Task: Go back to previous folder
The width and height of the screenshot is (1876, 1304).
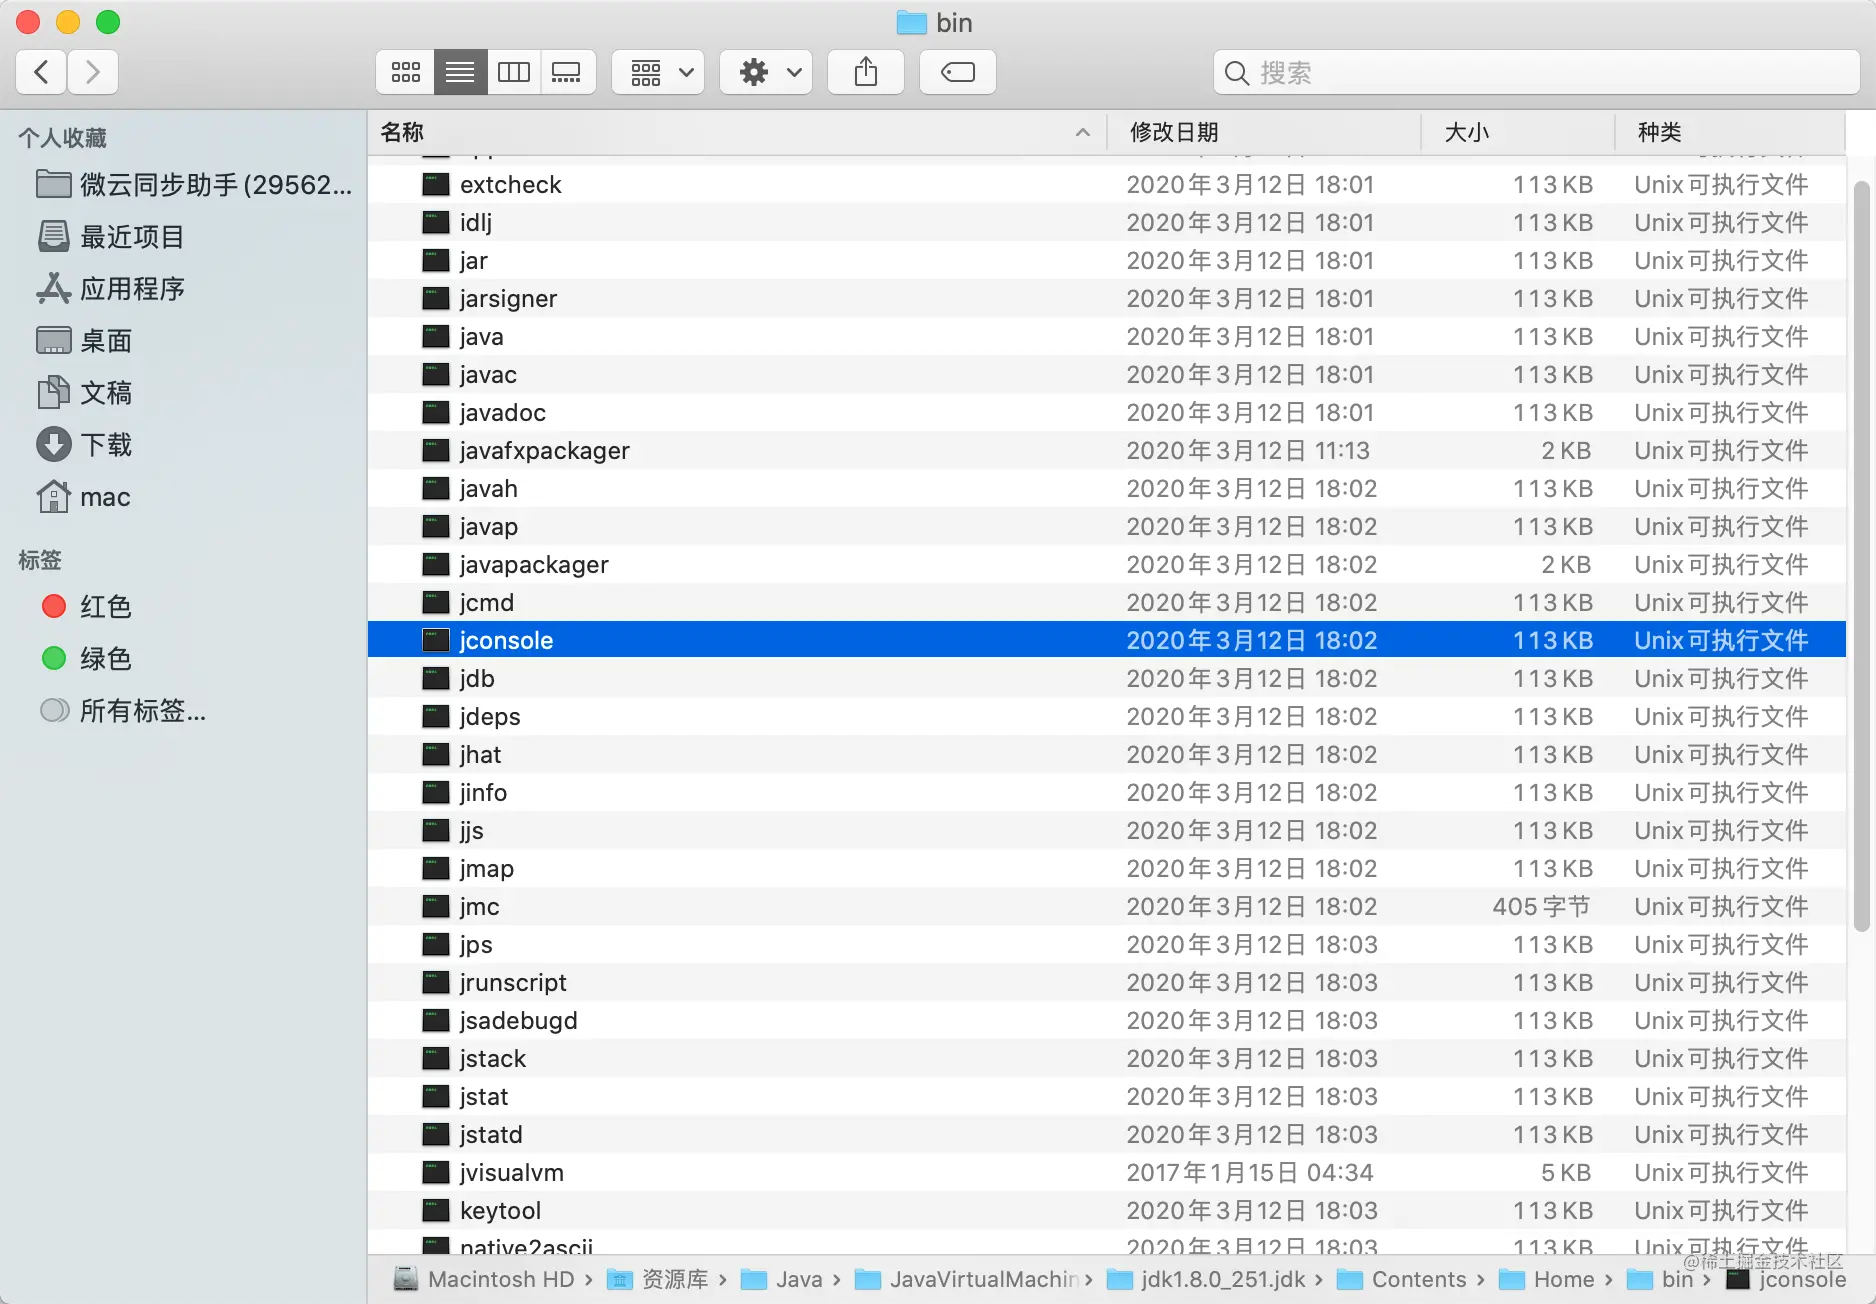Action: [x=42, y=72]
